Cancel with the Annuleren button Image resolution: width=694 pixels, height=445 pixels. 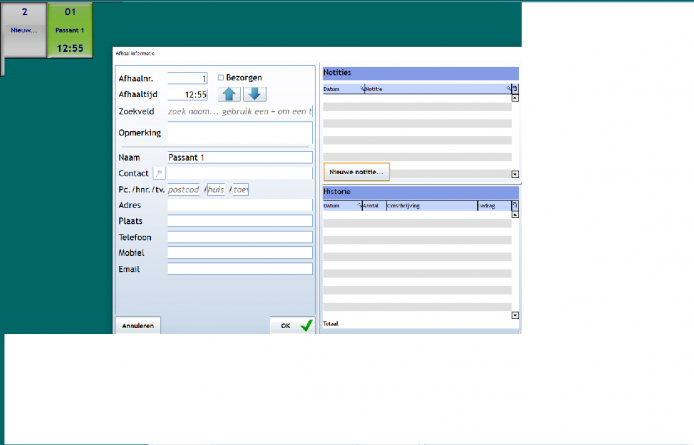[138, 326]
